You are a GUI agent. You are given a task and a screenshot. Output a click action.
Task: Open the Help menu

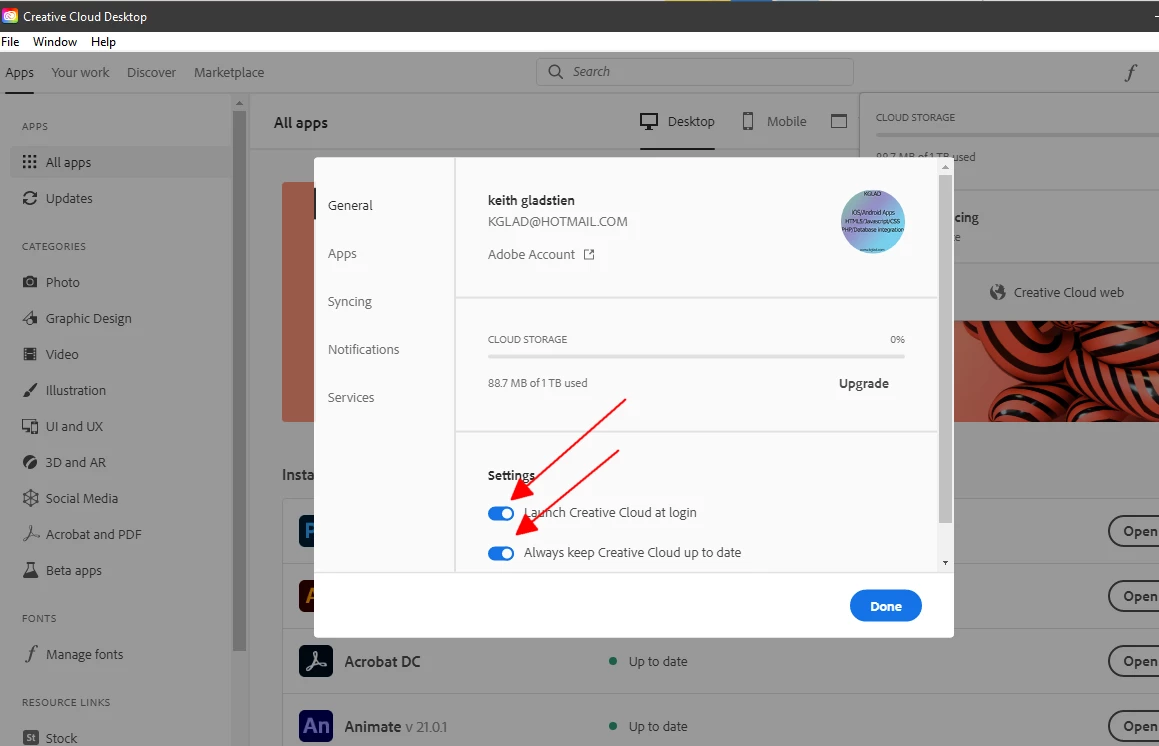[x=103, y=41]
